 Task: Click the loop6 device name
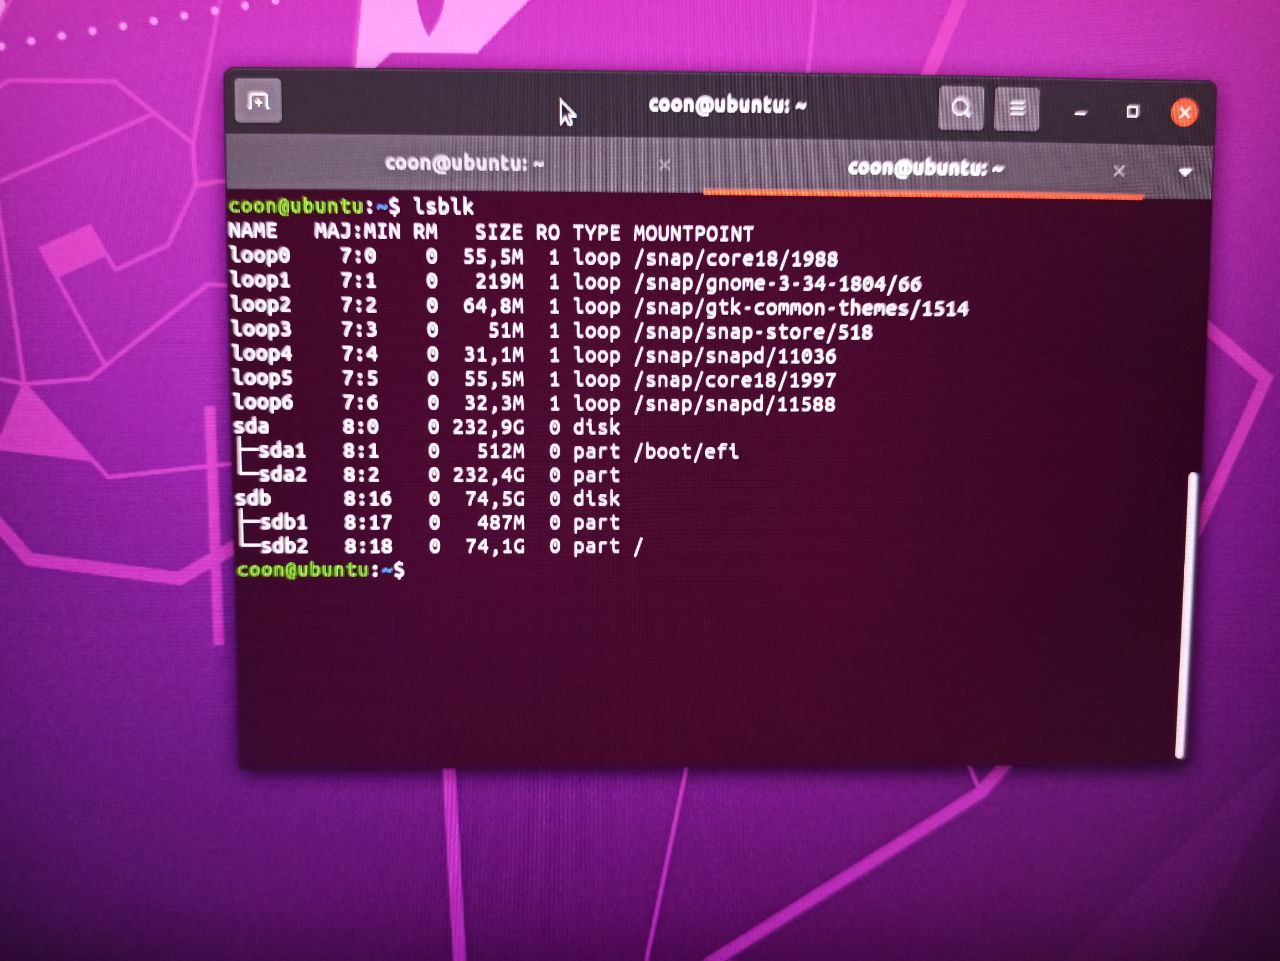[263, 402]
